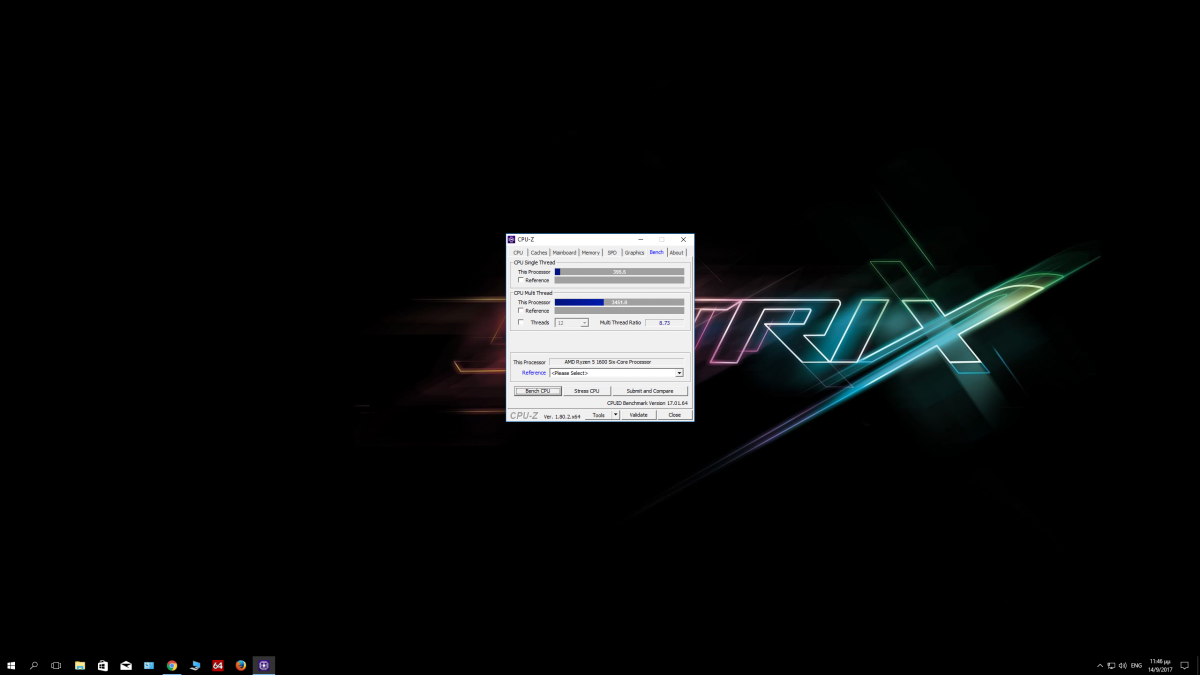Click the Stress CPU button
The height and width of the screenshot is (675, 1200).
pos(587,391)
